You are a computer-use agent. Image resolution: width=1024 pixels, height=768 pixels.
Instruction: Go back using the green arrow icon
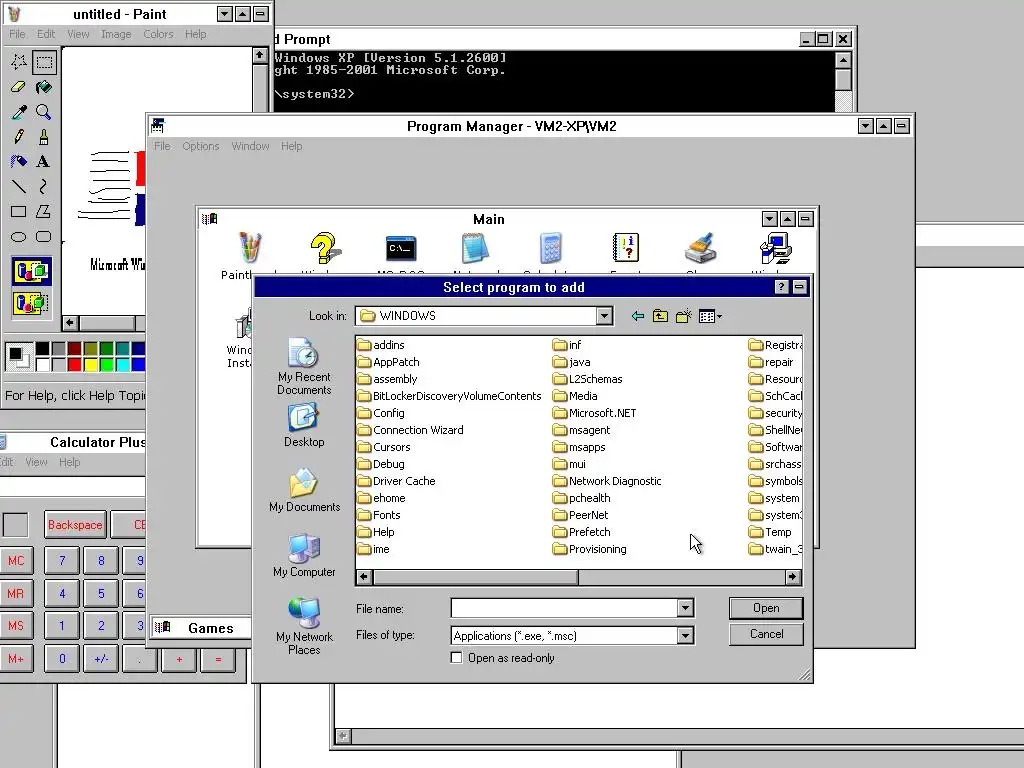[638, 316]
